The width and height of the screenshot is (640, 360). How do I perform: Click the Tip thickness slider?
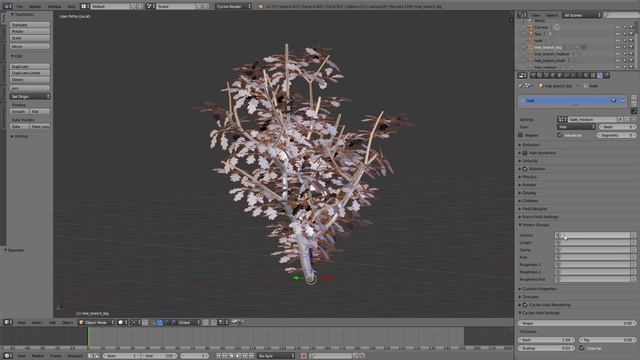click(607, 340)
